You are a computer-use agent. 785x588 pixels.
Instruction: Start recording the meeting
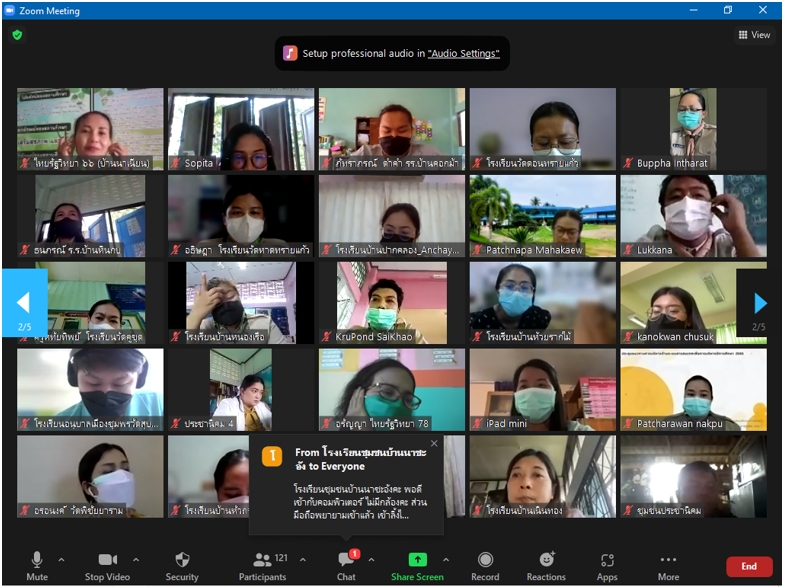(485, 565)
